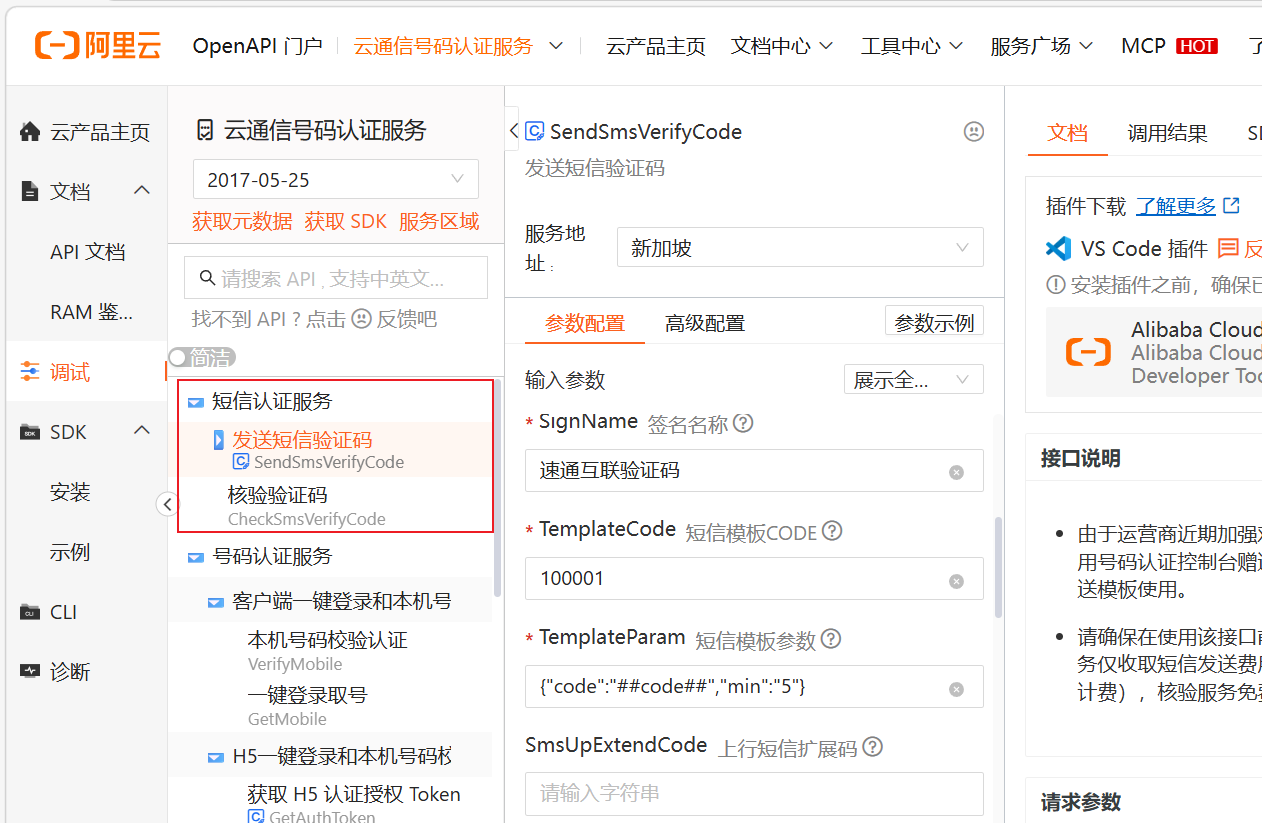Open API 文档 in the sidebar
The width and height of the screenshot is (1262, 823).
pyautogui.click(x=88, y=252)
